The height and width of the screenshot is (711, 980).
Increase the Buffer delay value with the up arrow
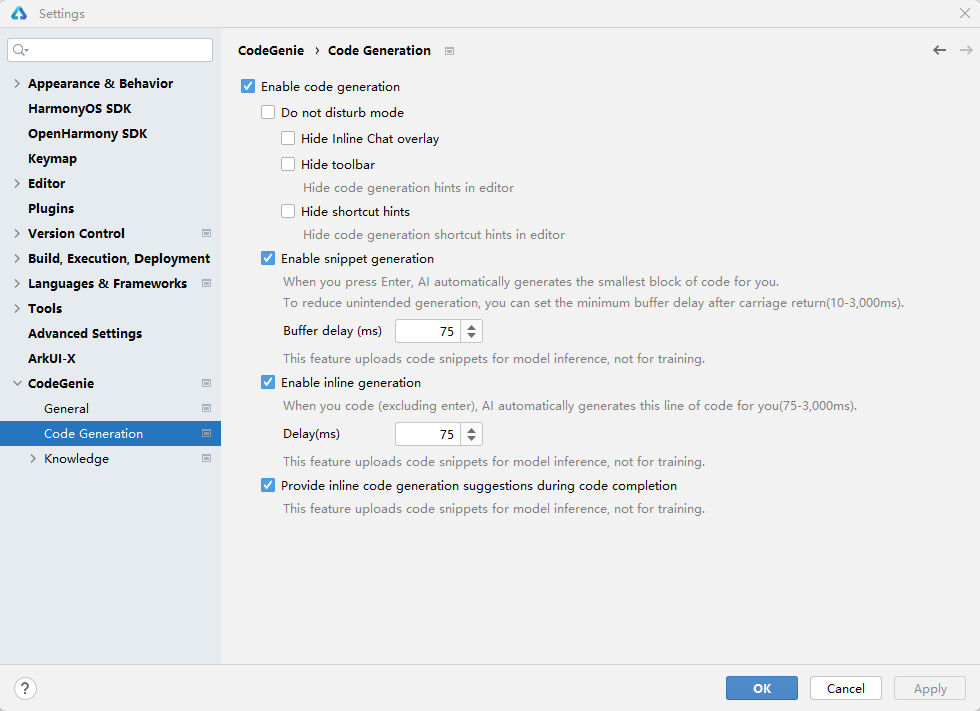click(x=472, y=326)
